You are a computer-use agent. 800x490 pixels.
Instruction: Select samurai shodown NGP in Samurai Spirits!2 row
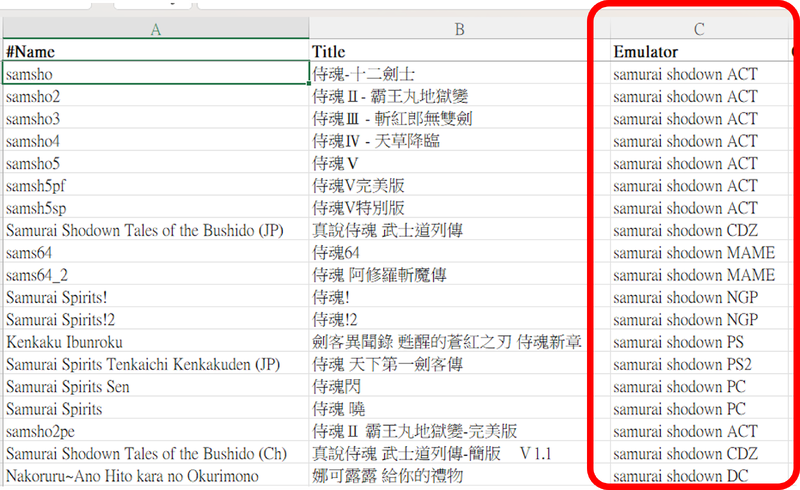pyautogui.click(x=699, y=320)
